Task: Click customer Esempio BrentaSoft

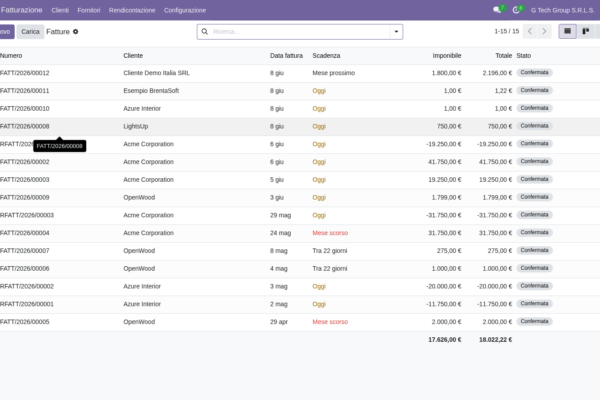Action: point(151,91)
